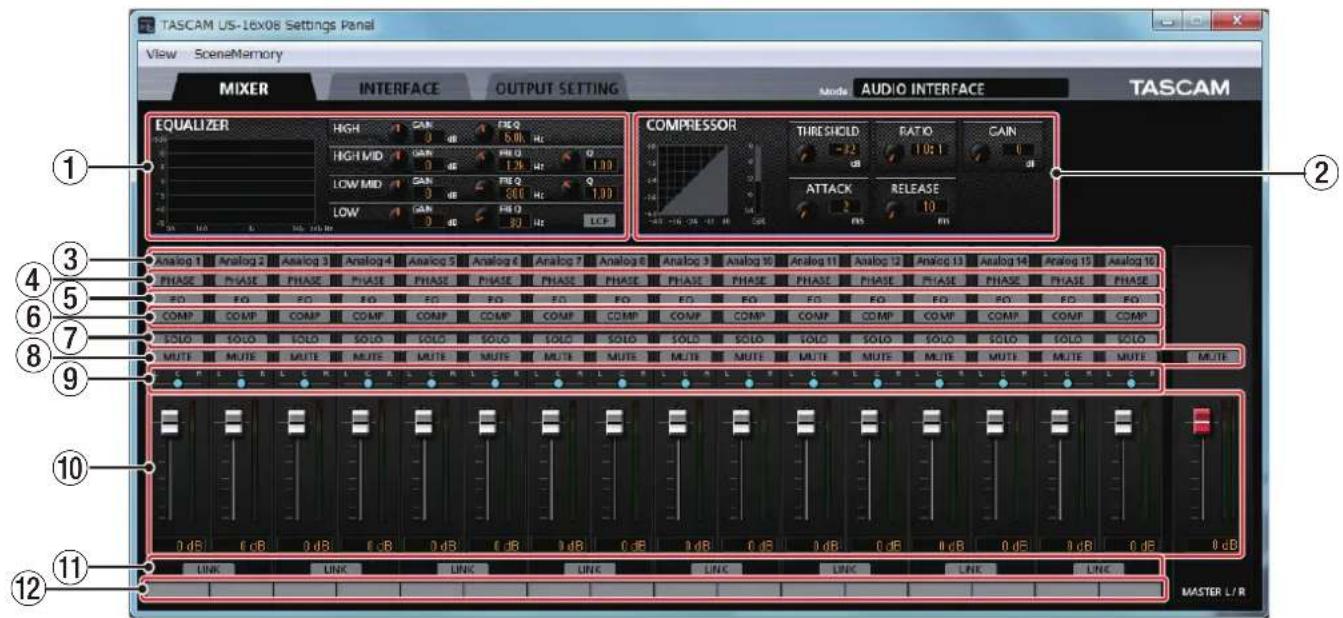
Task: Link Analog 3 and 4 channels
Action: 334,568
